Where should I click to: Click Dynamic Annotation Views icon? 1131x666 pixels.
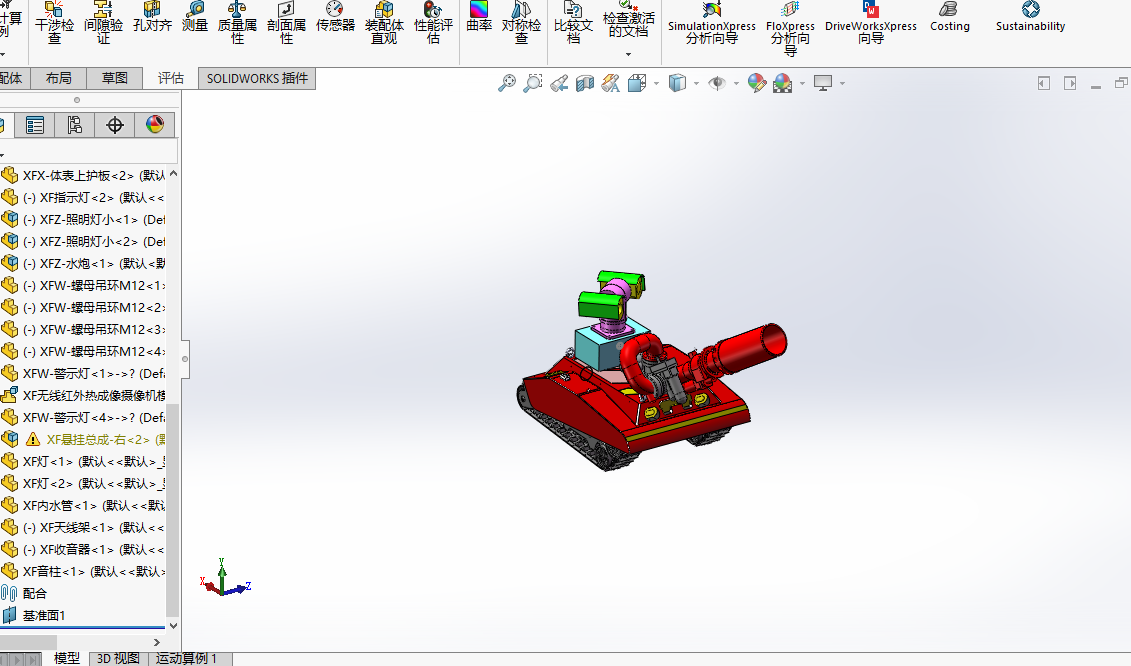pos(611,83)
